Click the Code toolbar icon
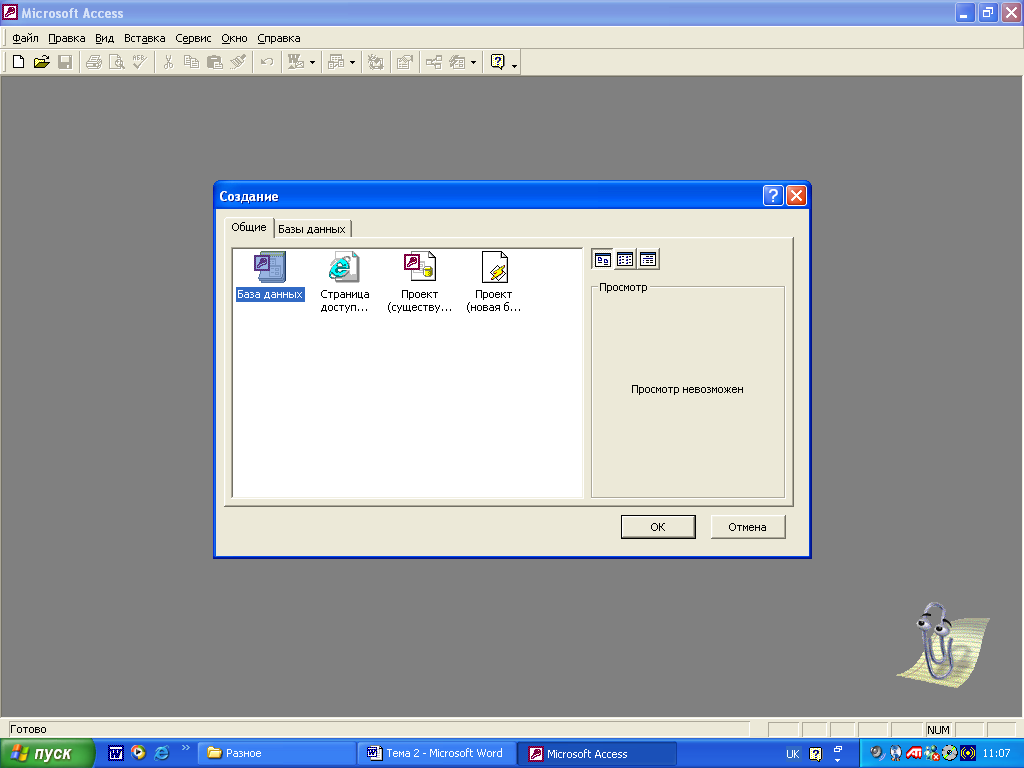Image resolution: width=1024 pixels, height=768 pixels. (x=376, y=62)
